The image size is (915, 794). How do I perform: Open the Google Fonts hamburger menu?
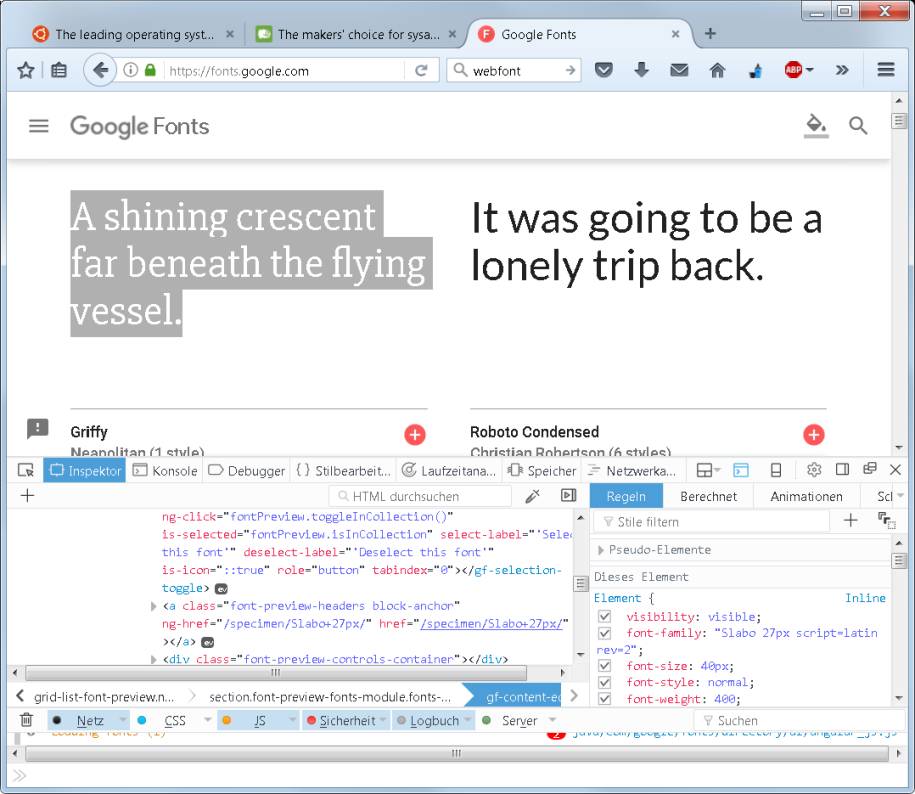[x=38, y=126]
